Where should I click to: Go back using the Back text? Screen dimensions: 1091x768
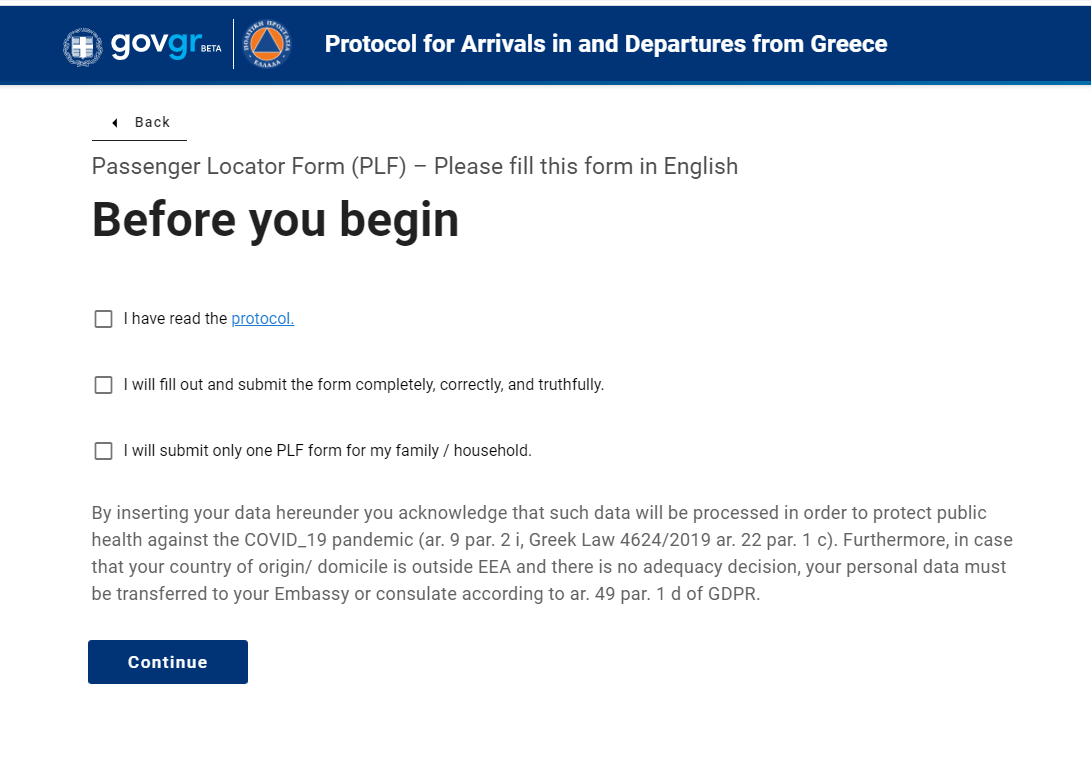[152, 122]
